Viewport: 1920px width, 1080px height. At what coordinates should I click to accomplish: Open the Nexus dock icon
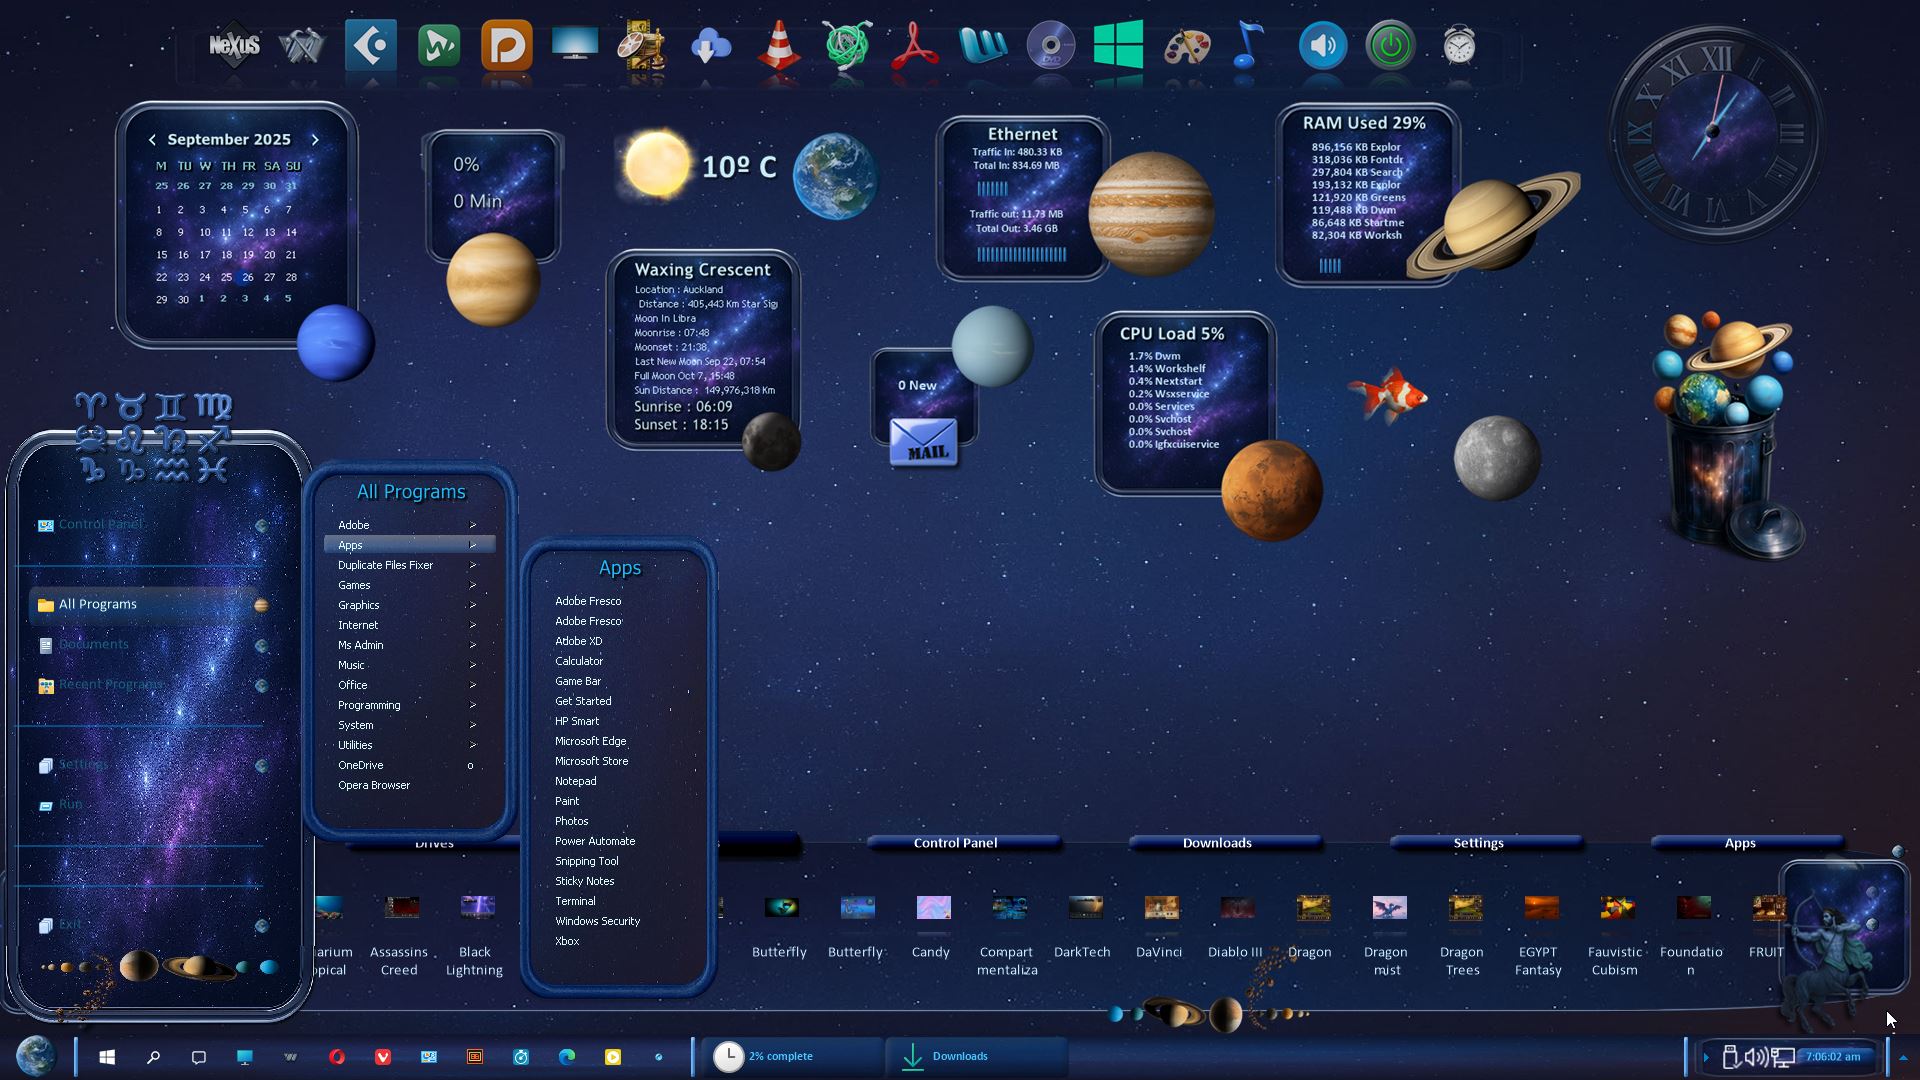coord(234,46)
